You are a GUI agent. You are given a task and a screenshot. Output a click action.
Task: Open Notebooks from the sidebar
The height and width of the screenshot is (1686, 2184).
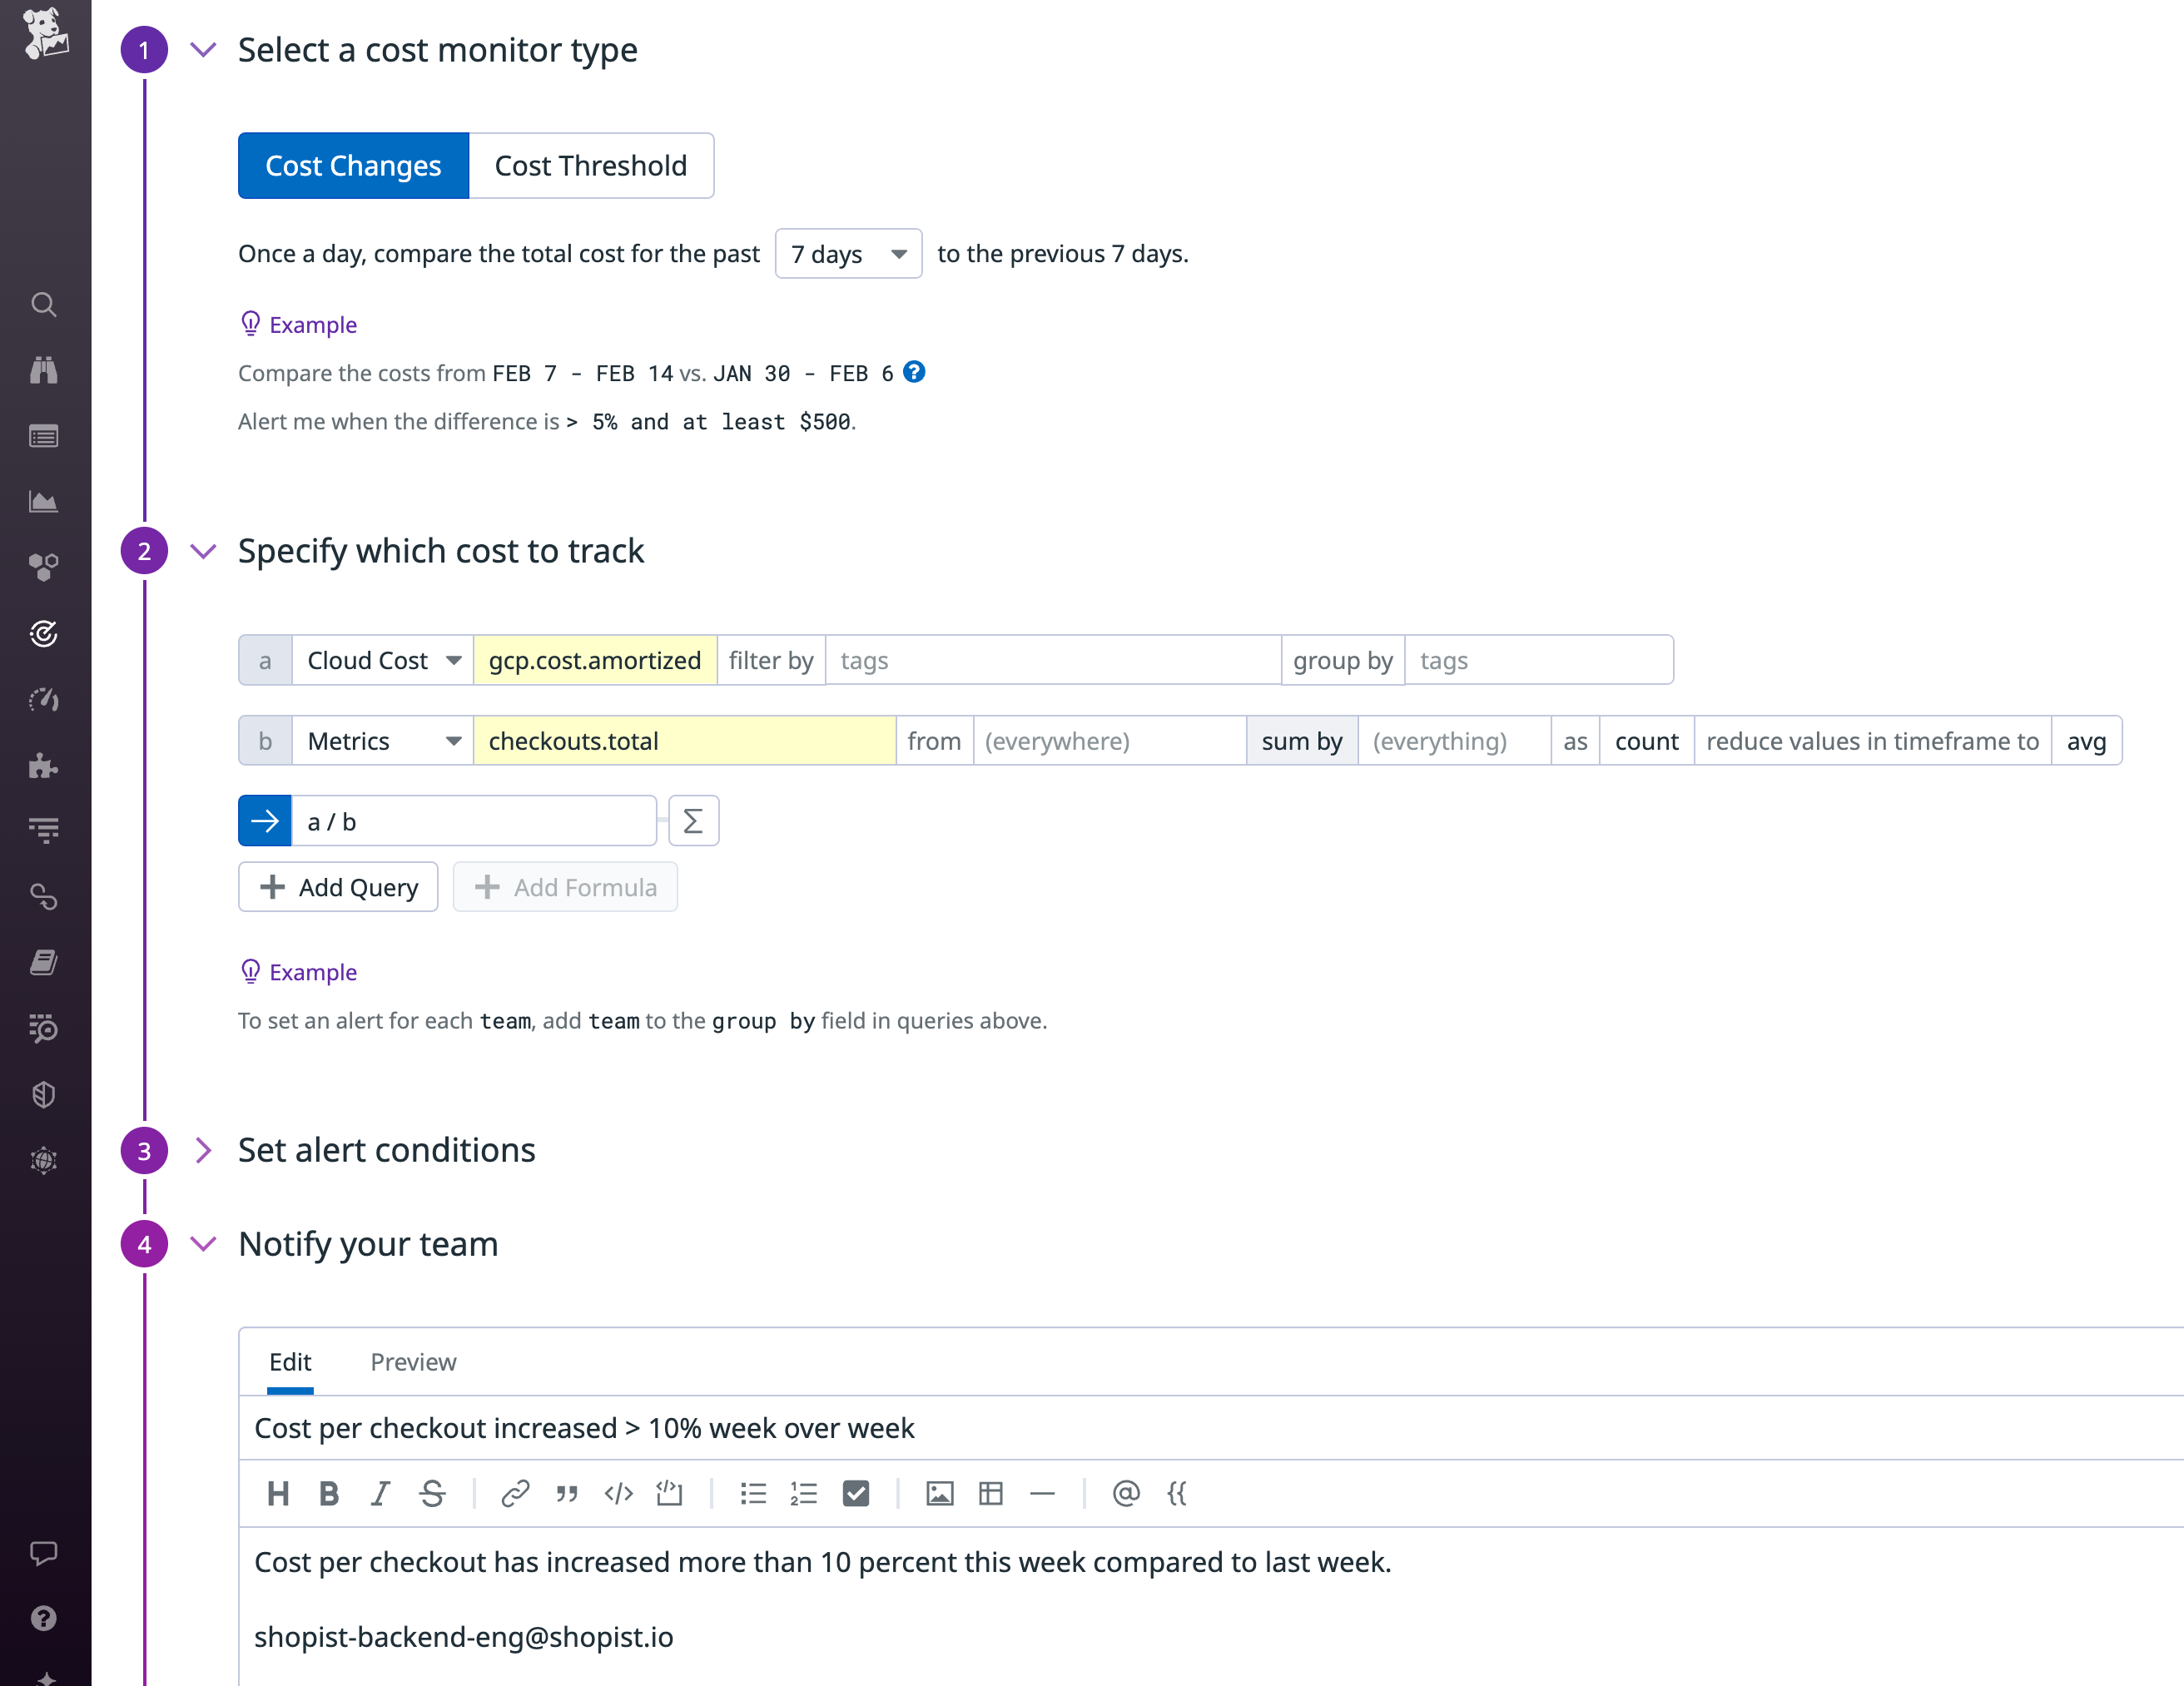(44, 962)
